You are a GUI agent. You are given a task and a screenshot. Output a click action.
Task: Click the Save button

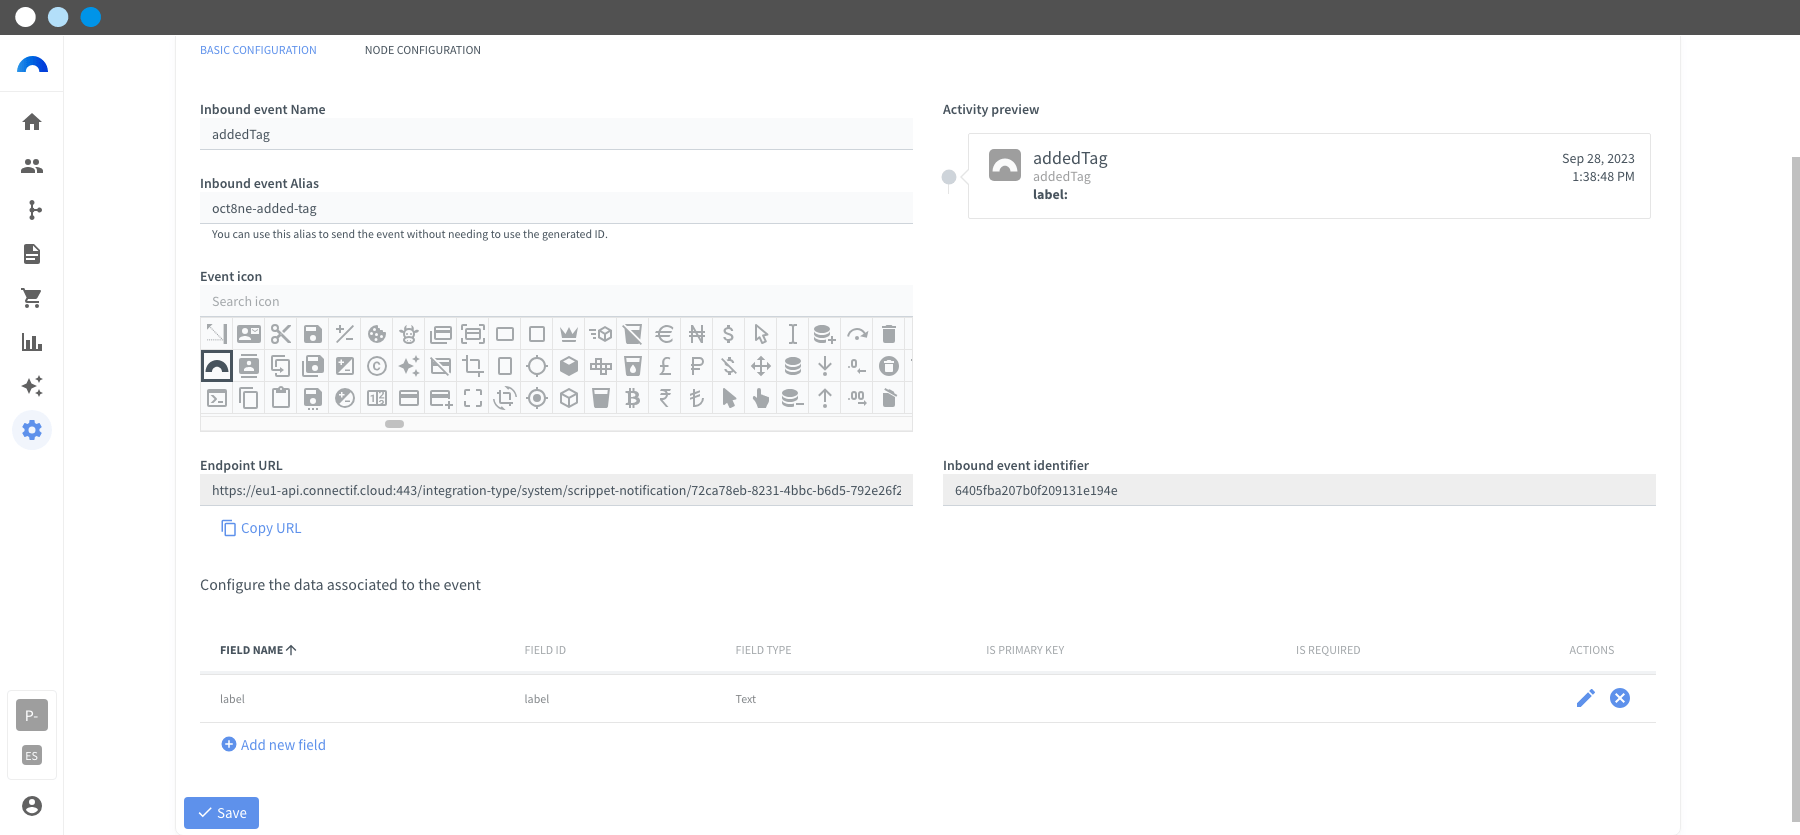[221, 813]
